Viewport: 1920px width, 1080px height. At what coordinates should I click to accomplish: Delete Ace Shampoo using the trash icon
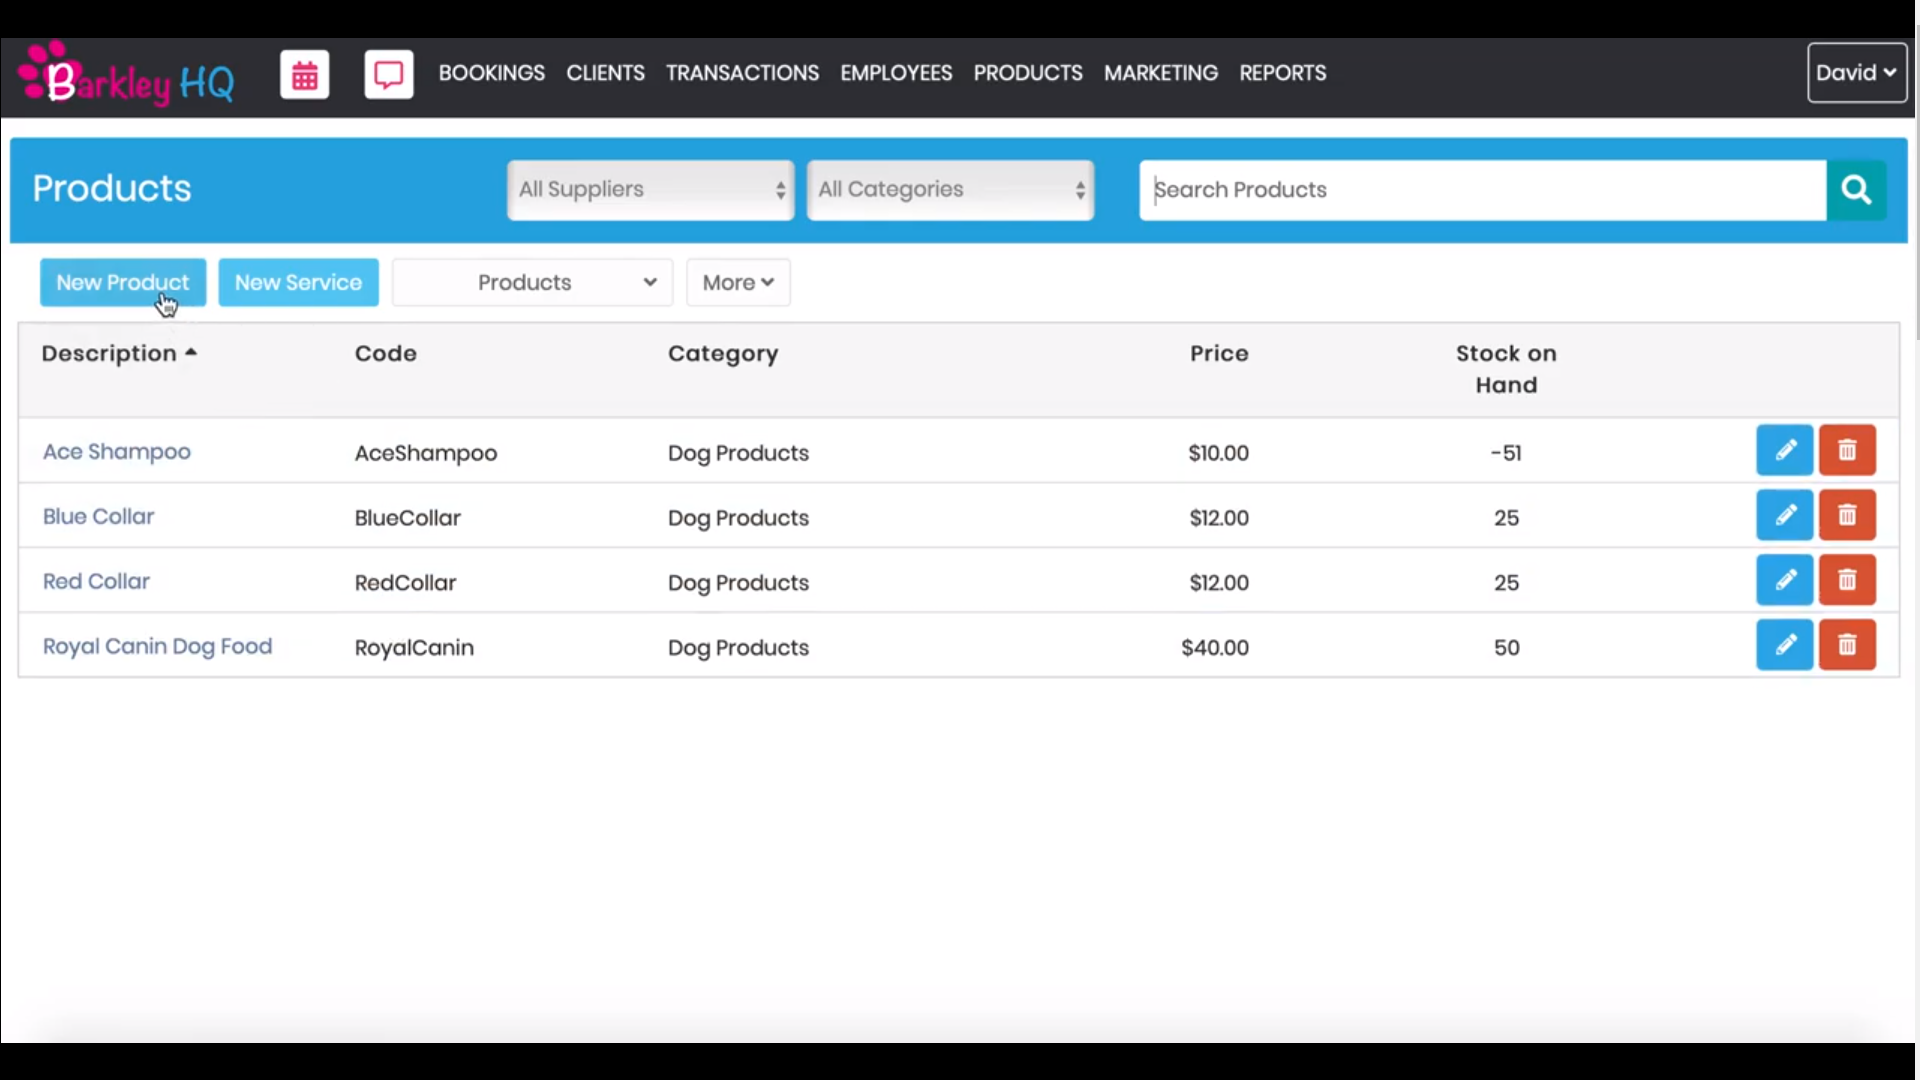click(1847, 450)
